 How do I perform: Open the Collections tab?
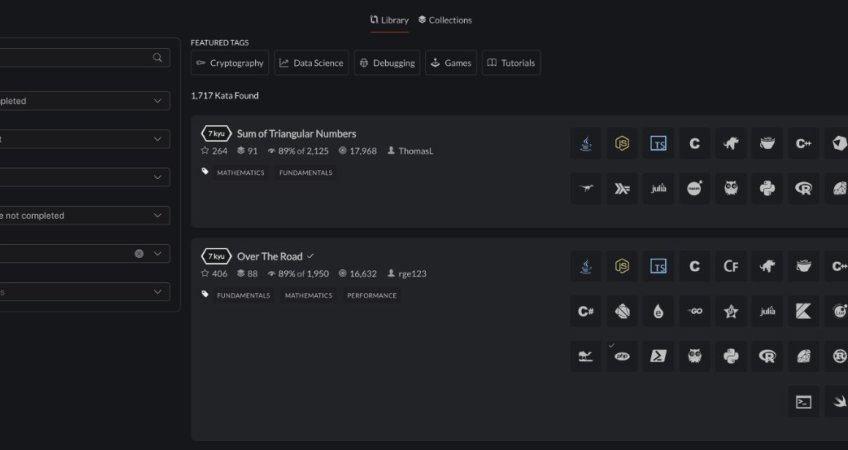pyautogui.click(x=445, y=20)
